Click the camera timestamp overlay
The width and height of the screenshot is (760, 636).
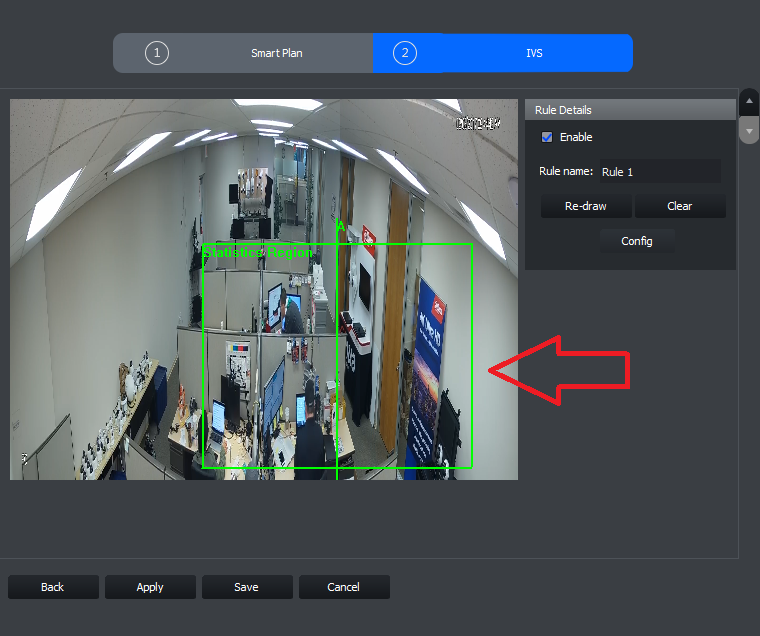pyautogui.click(x=478, y=124)
